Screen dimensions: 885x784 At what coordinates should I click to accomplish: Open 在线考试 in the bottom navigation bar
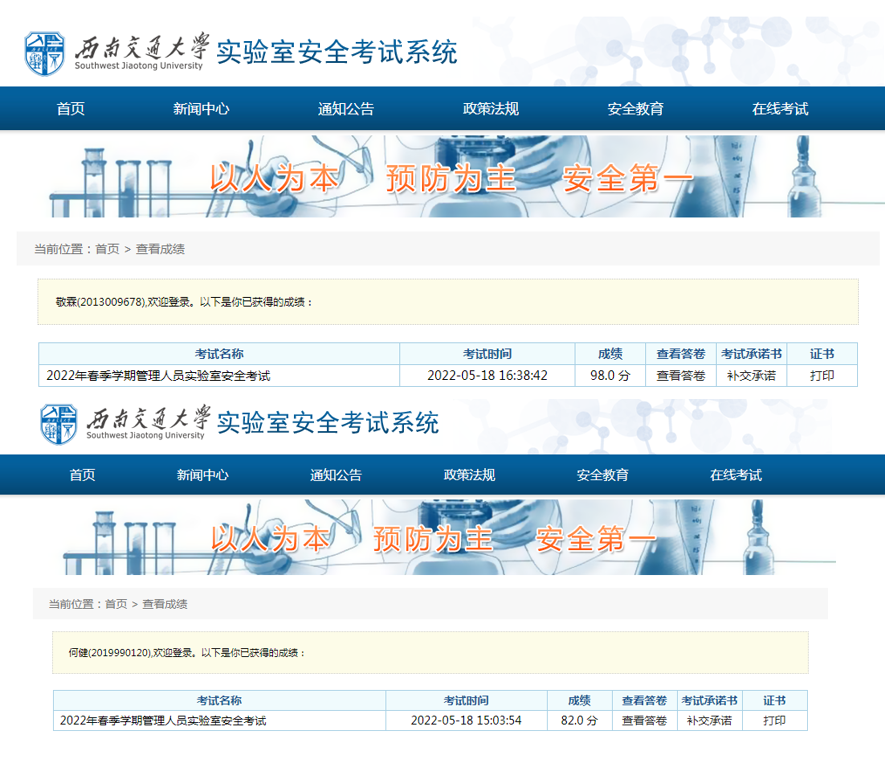point(736,476)
